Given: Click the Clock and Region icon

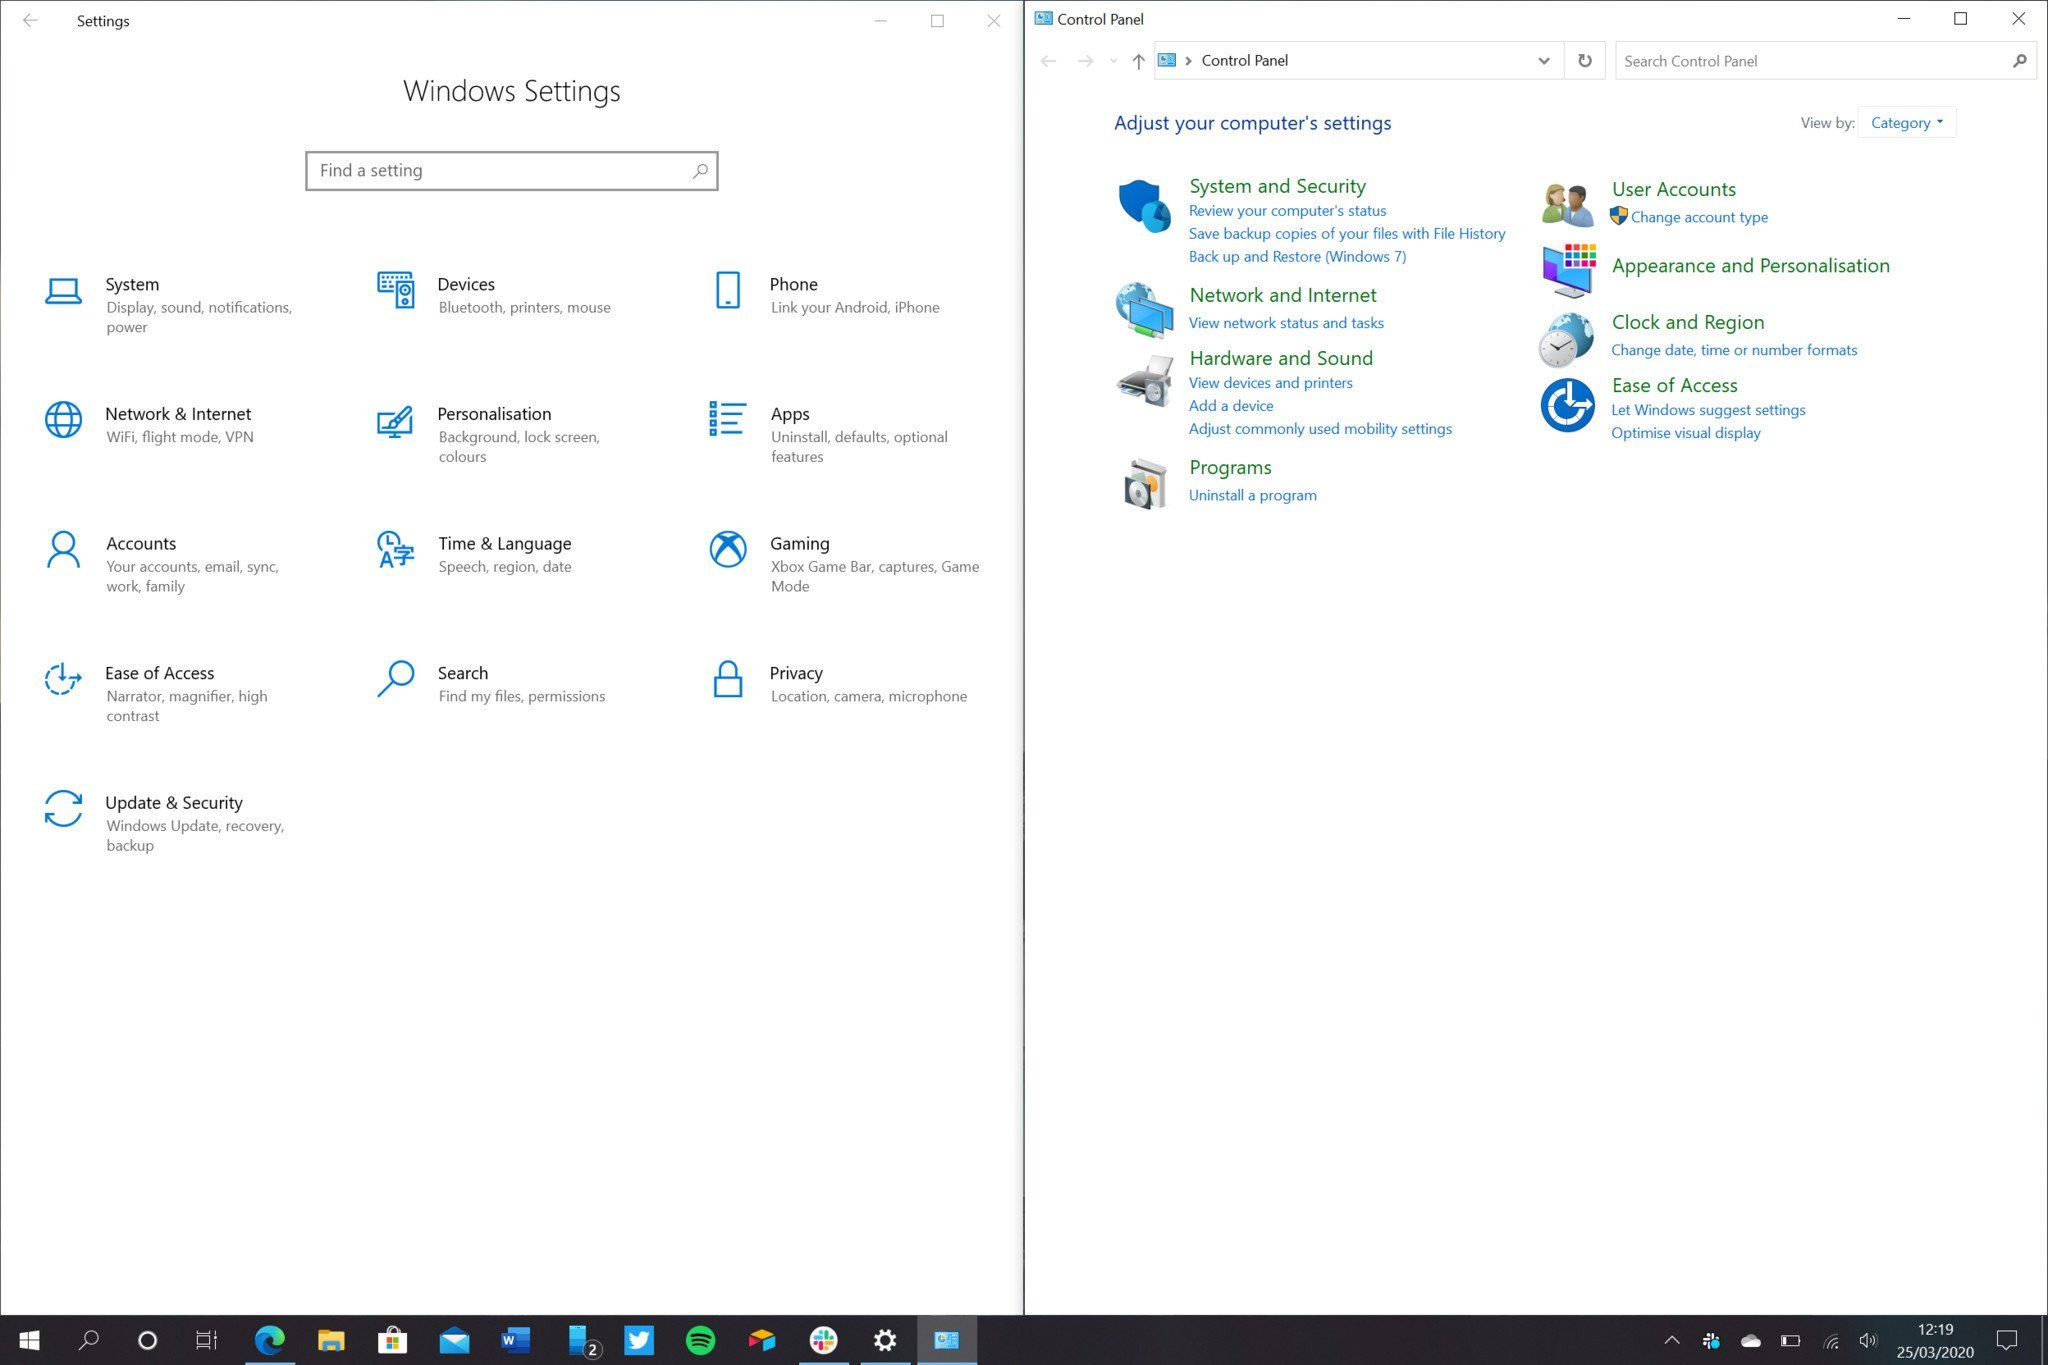Looking at the screenshot, I should click(x=1566, y=340).
